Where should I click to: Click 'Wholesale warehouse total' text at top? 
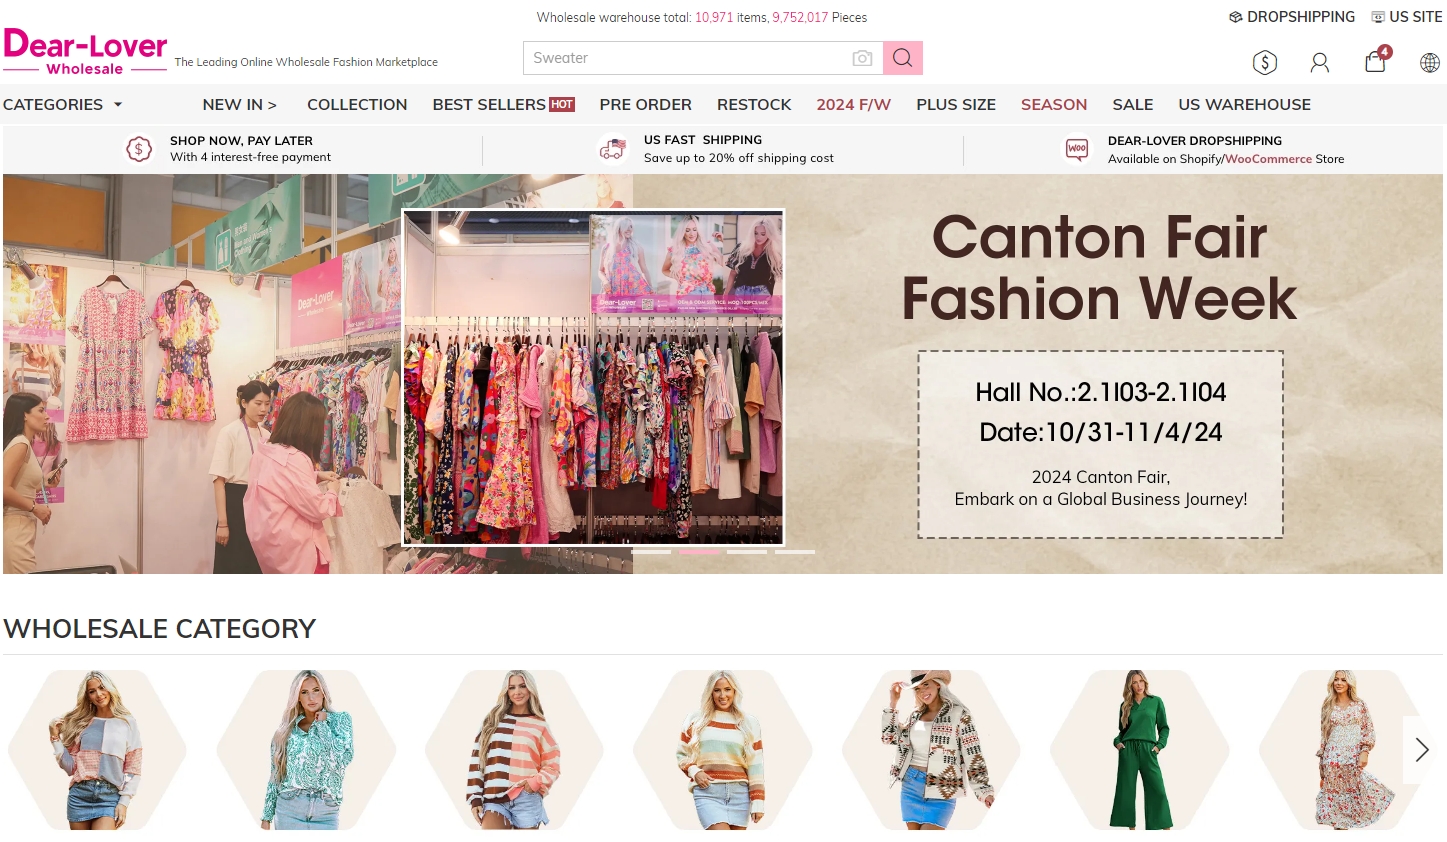coord(614,17)
